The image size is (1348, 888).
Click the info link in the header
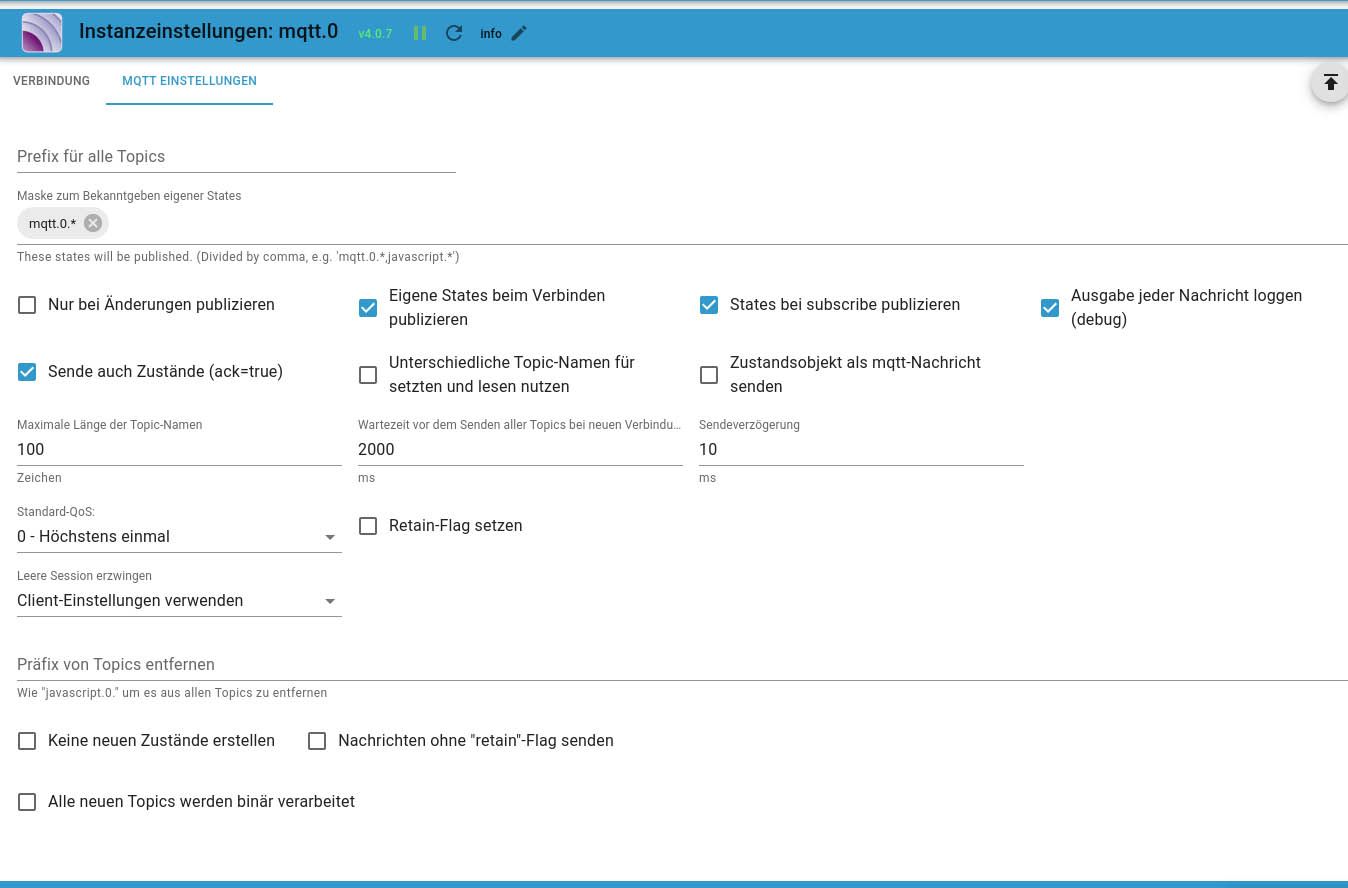[x=490, y=34]
